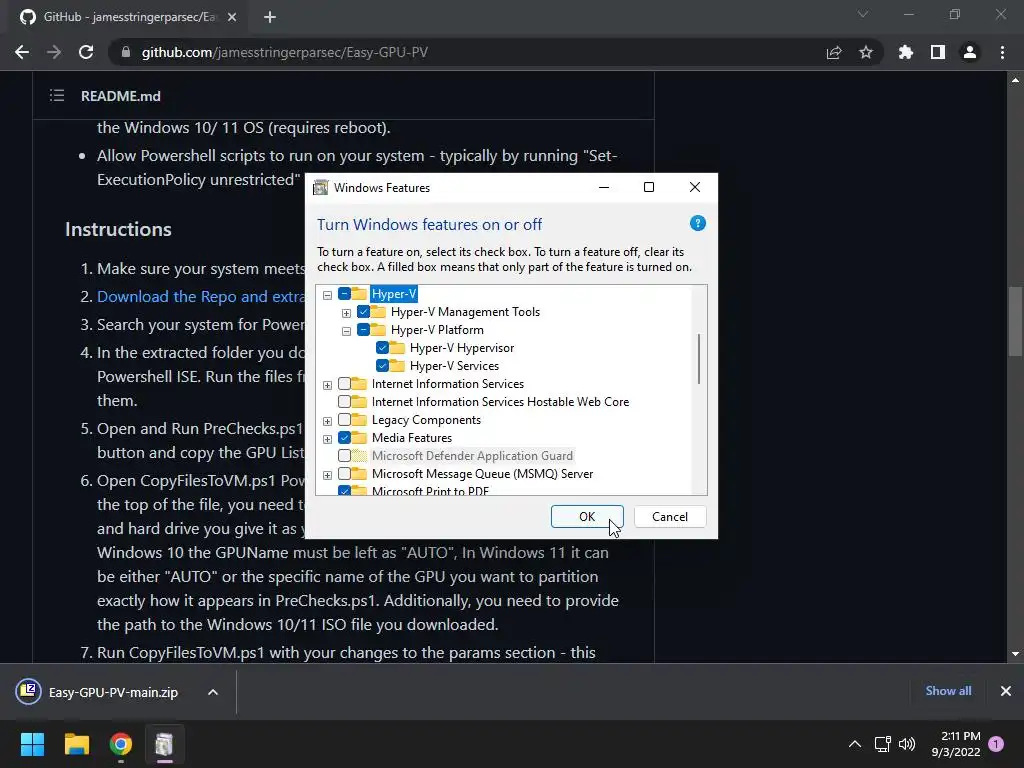Click the Chrome back arrow
1024x768 pixels.
22,52
